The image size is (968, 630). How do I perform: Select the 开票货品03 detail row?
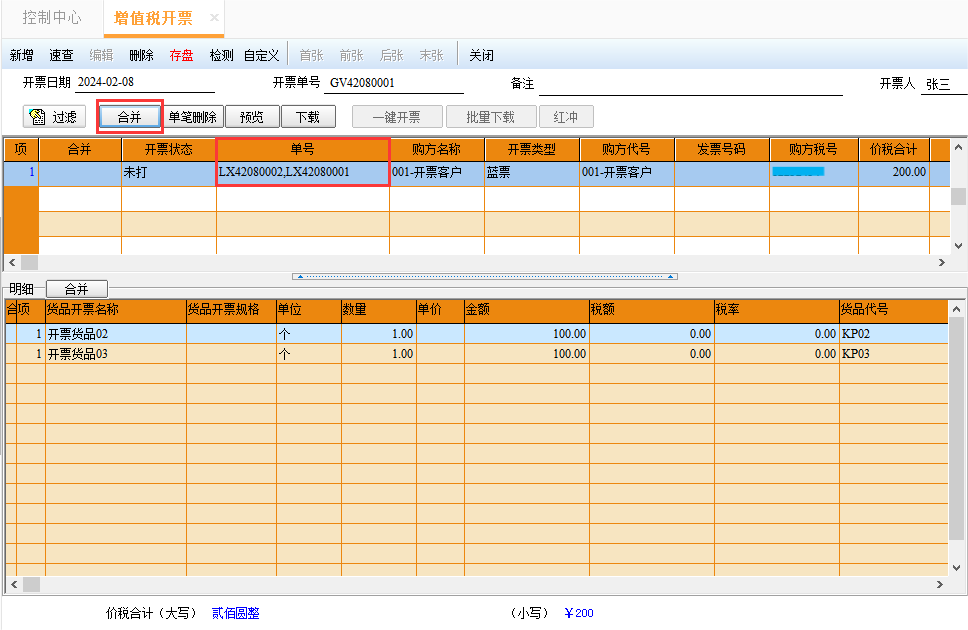pyautogui.click(x=477, y=354)
